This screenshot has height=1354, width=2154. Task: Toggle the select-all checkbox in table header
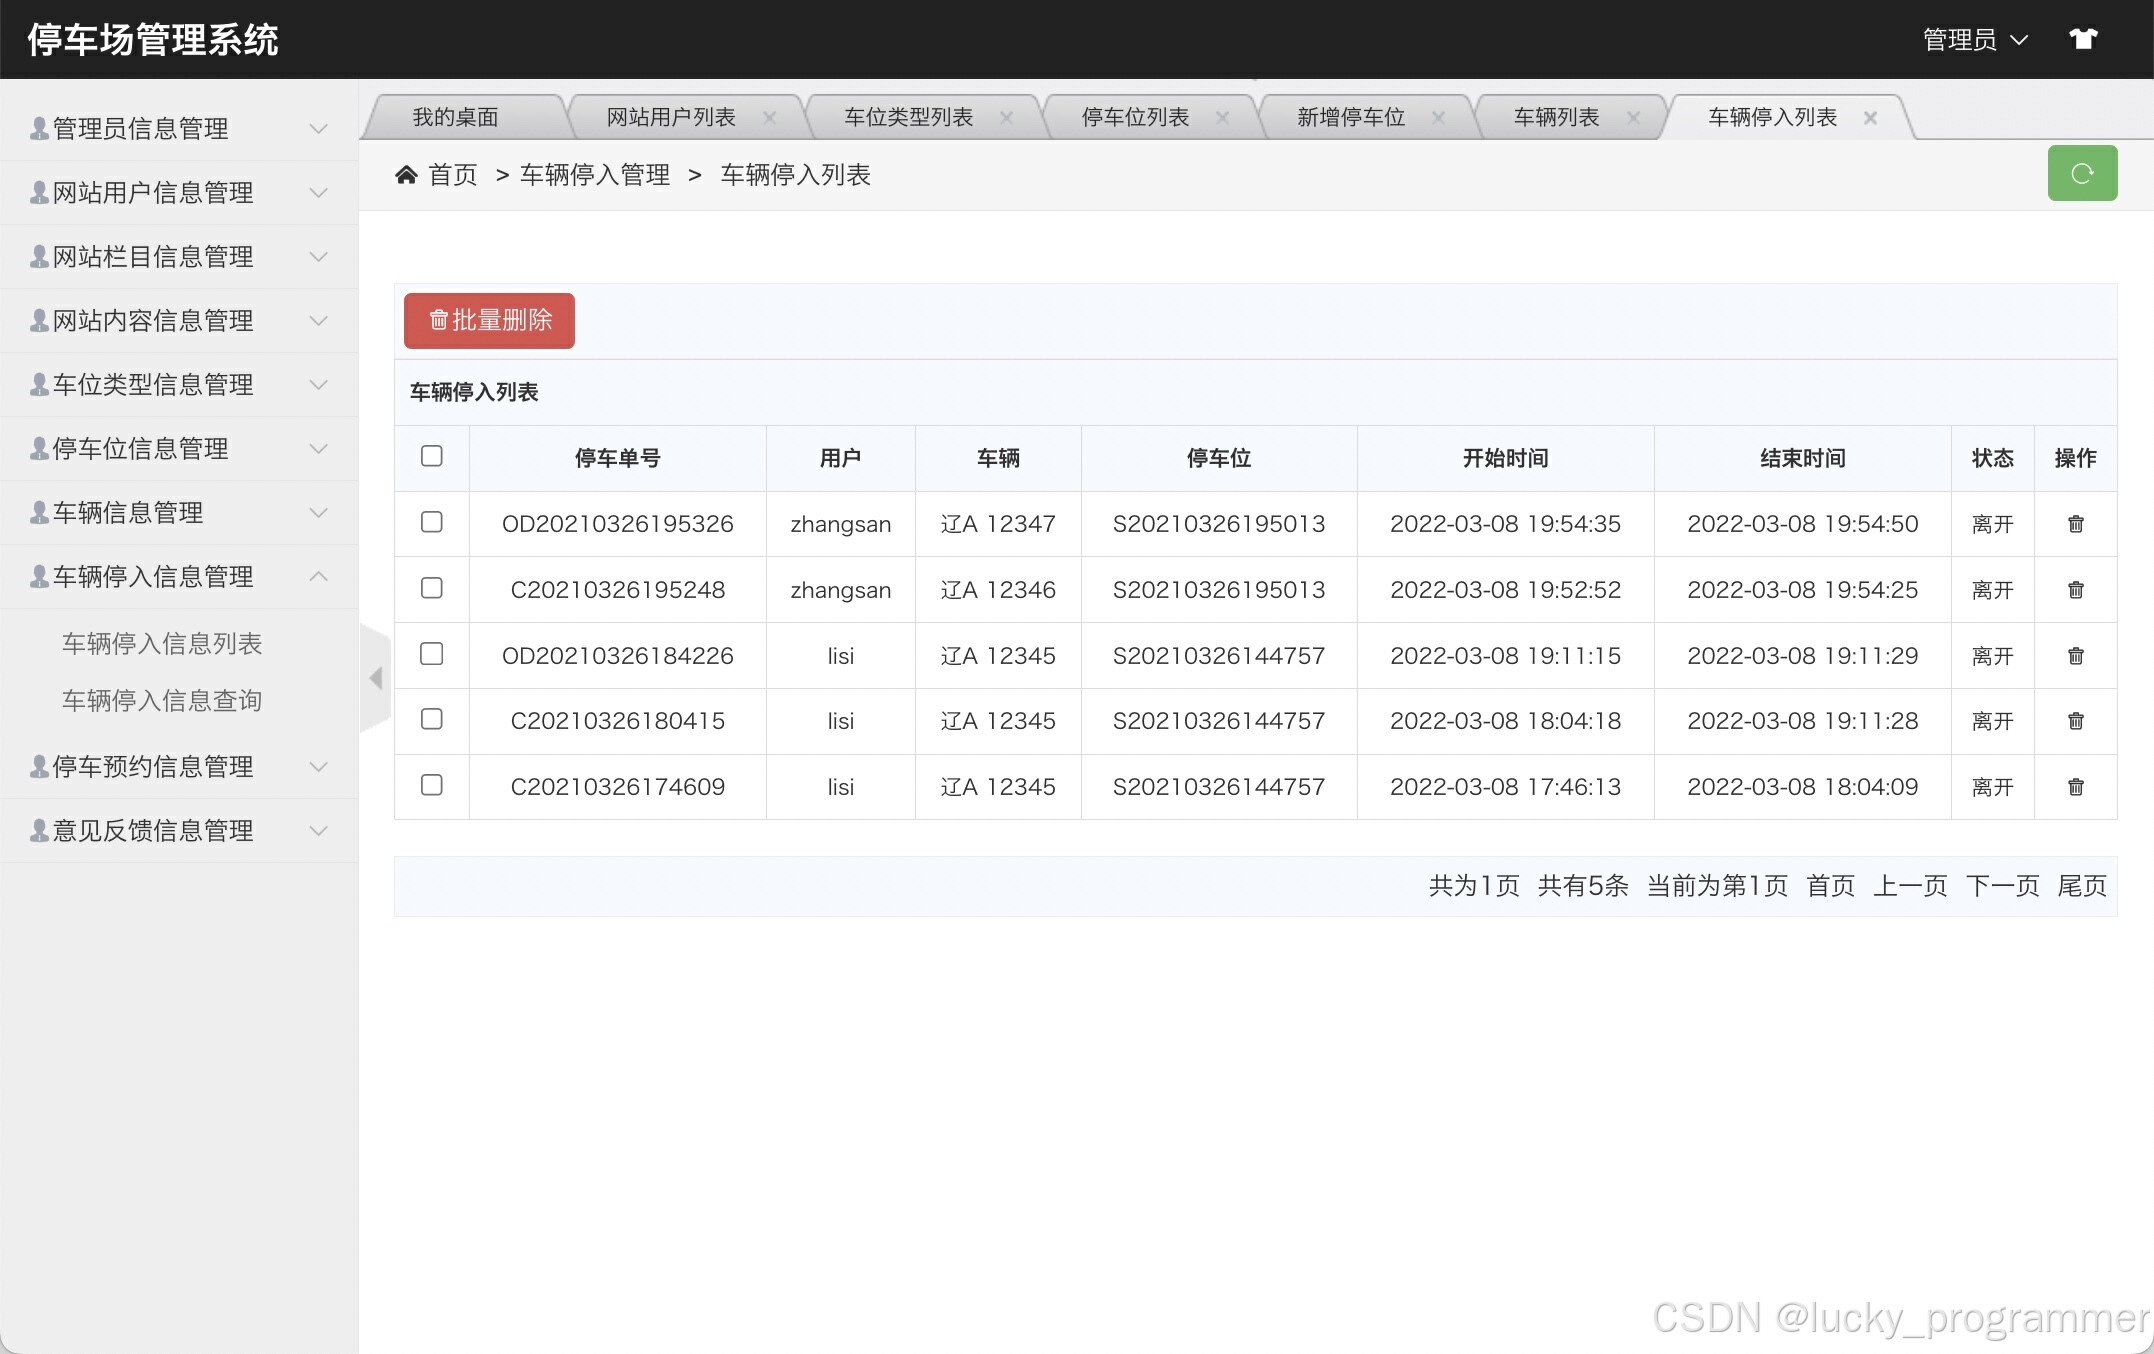tap(432, 456)
